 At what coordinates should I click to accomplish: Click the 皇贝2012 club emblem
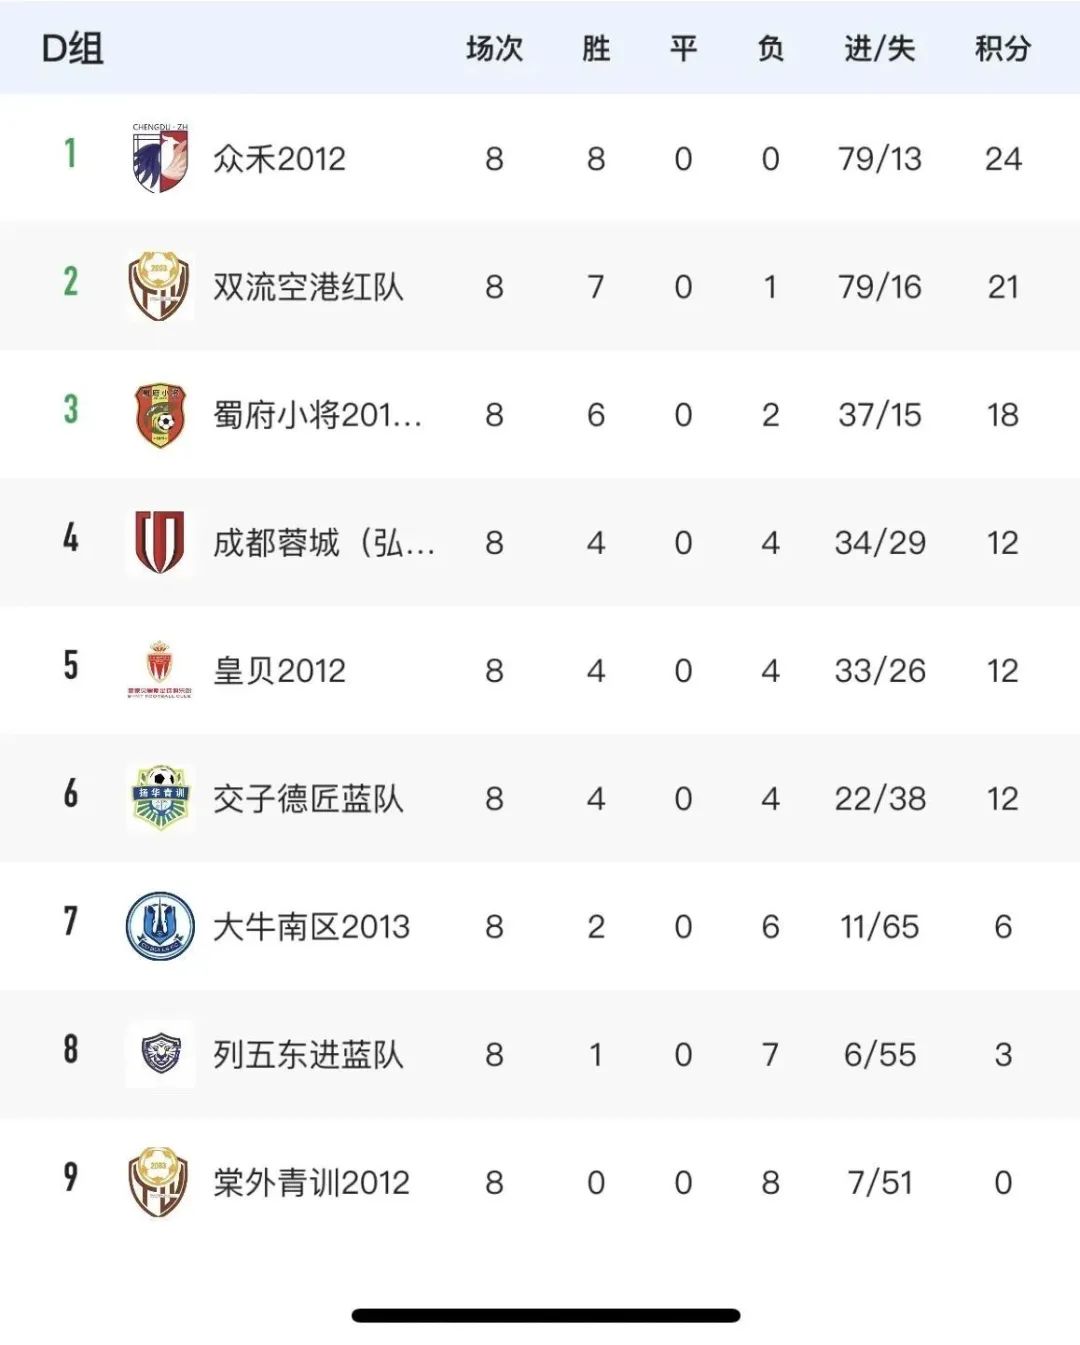[160, 669]
